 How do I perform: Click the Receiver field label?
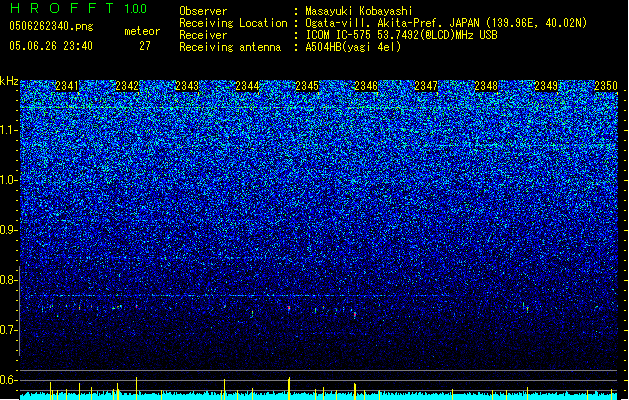coord(203,35)
